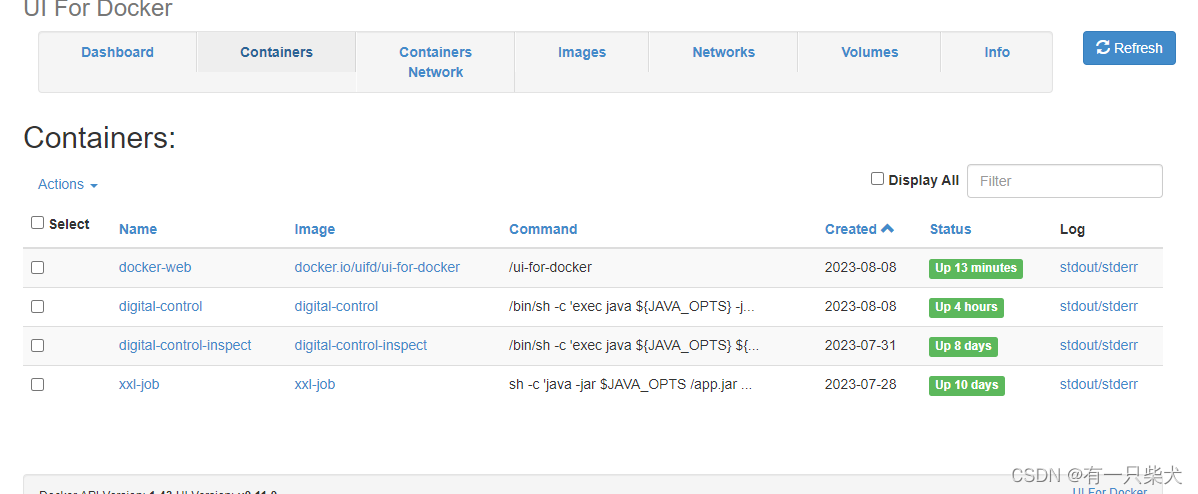Focus the Filter input field

click(1065, 181)
